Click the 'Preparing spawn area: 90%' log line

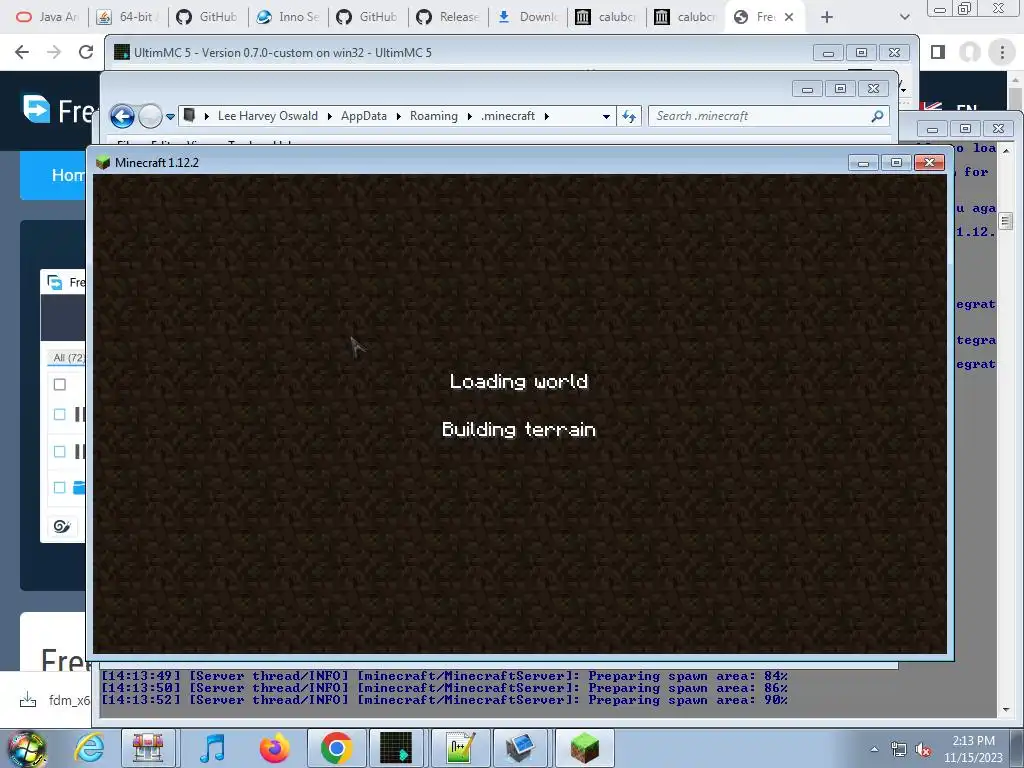coord(444,700)
